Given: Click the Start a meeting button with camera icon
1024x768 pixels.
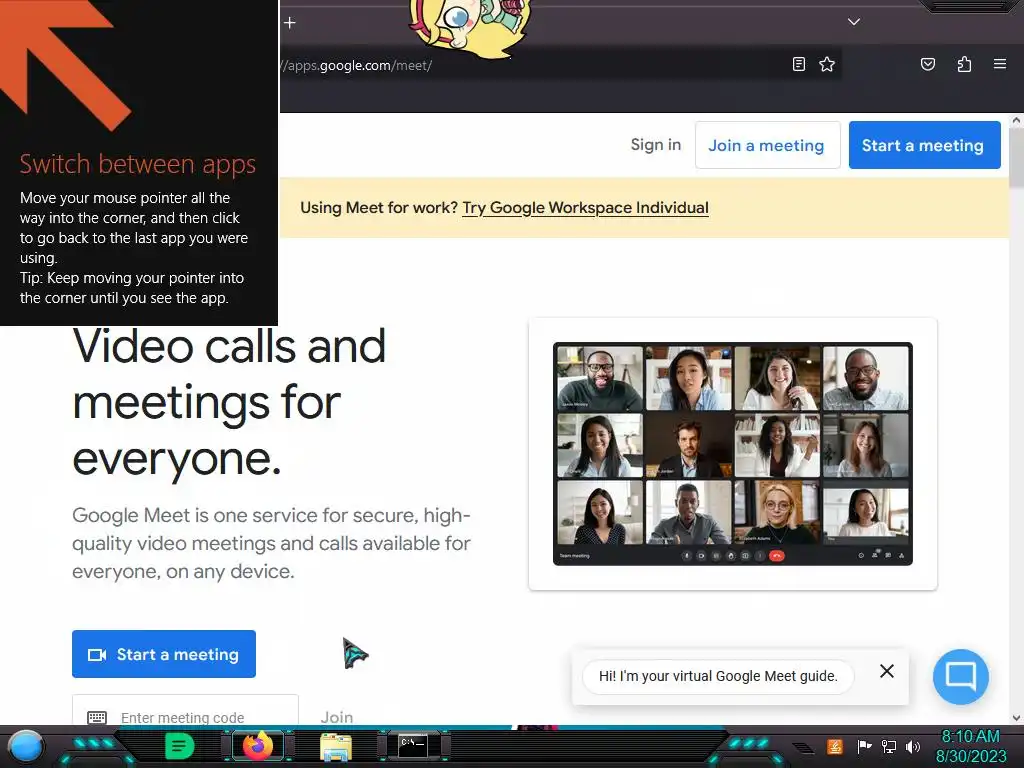Looking at the screenshot, I should coord(164,654).
